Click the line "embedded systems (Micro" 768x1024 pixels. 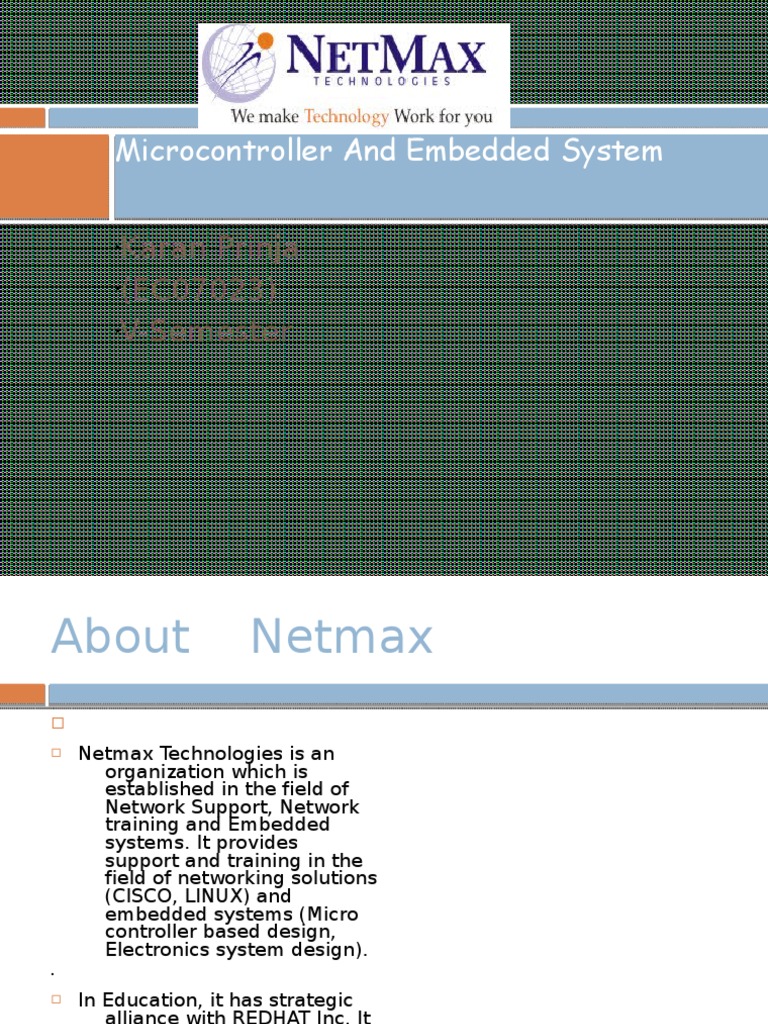(x=232, y=914)
